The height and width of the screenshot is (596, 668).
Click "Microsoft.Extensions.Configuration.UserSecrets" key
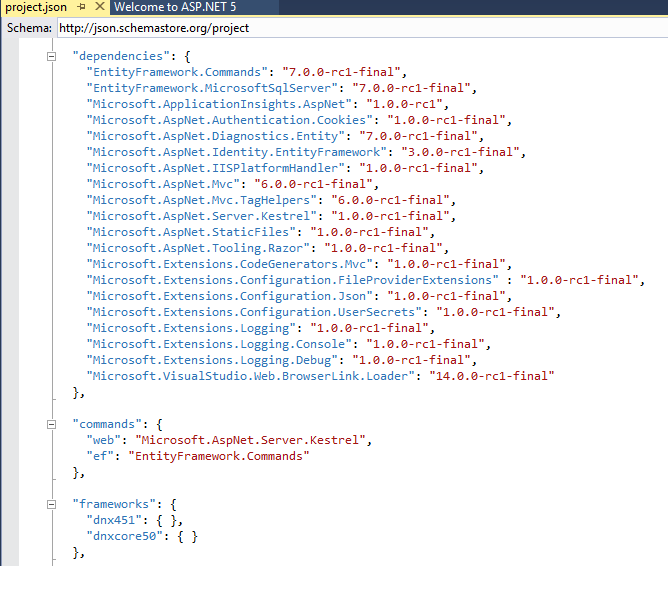point(254,312)
